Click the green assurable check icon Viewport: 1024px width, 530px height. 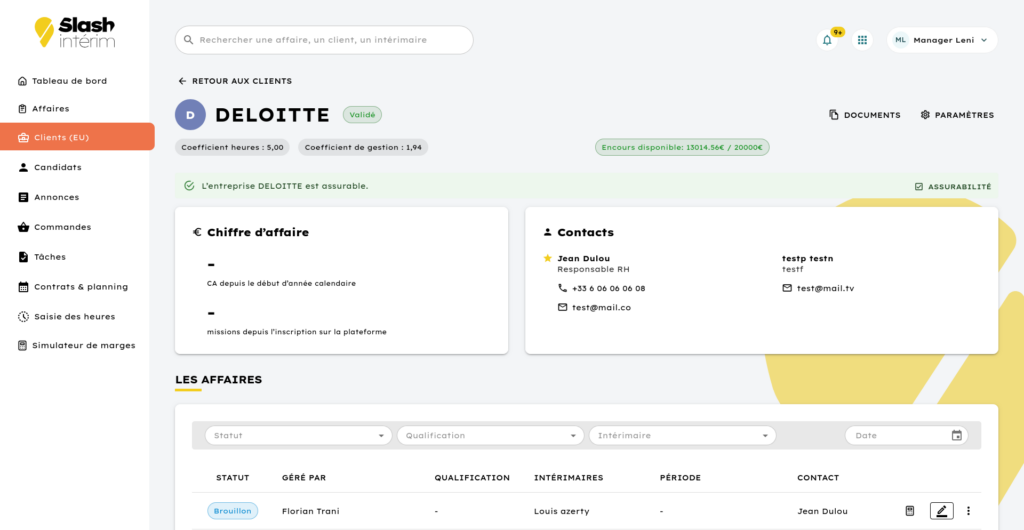pyautogui.click(x=189, y=186)
